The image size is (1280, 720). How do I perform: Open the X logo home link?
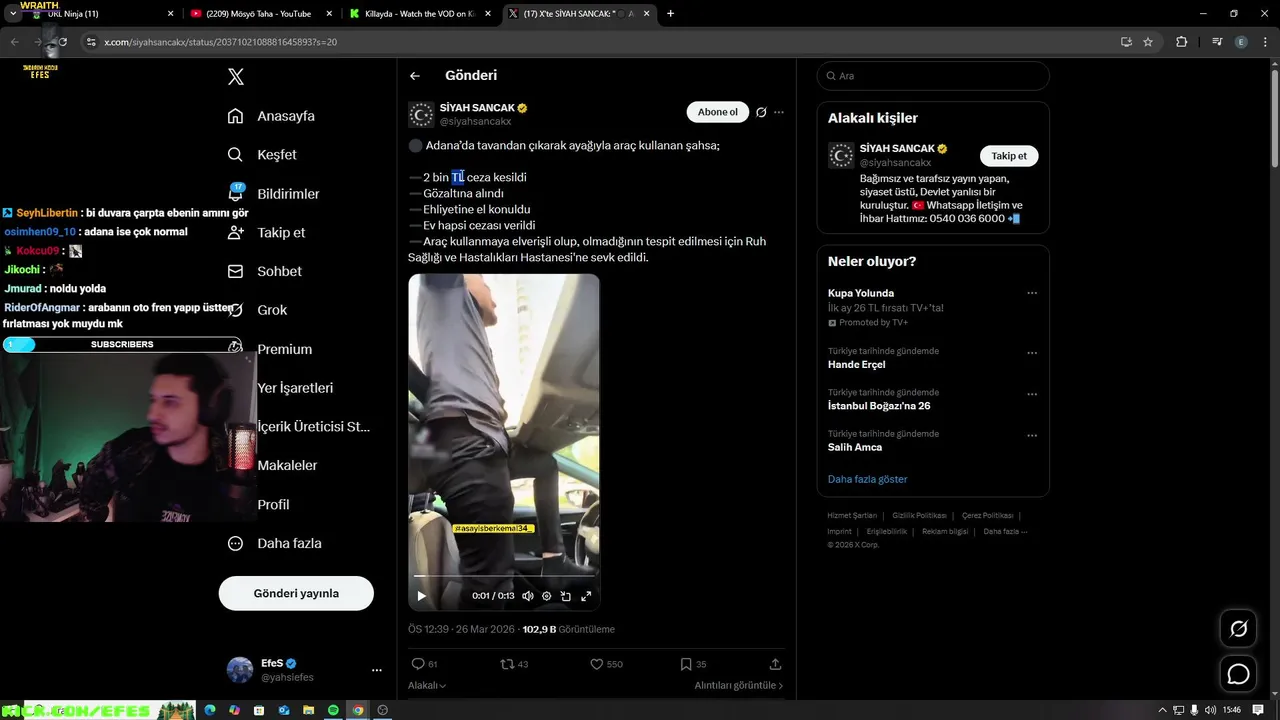(236, 77)
